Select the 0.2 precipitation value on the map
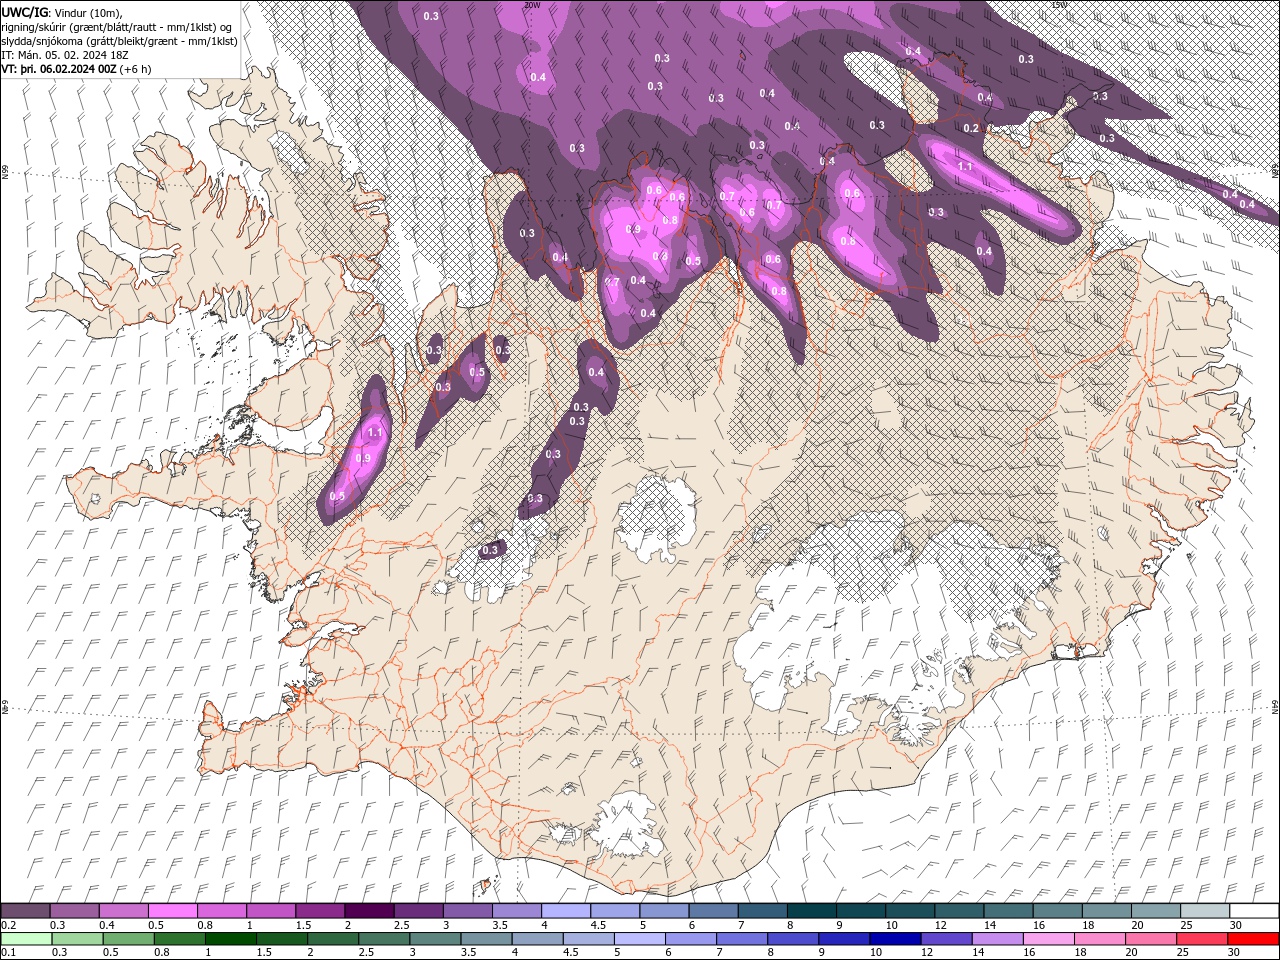Screen dimensions: 1280x960 click(x=971, y=128)
